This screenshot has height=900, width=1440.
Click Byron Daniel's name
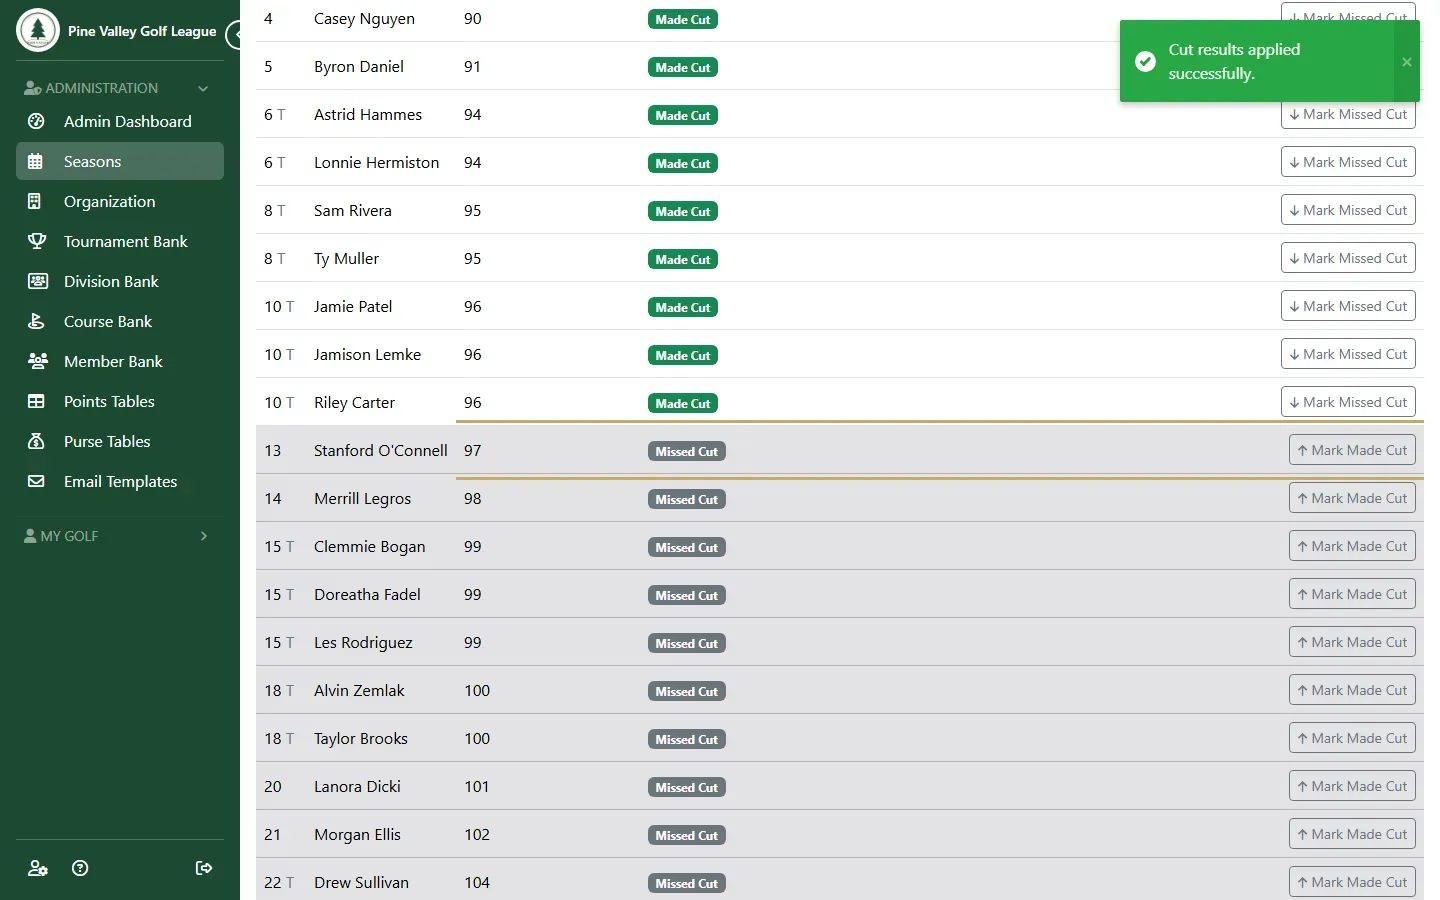(x=359, y=67)
